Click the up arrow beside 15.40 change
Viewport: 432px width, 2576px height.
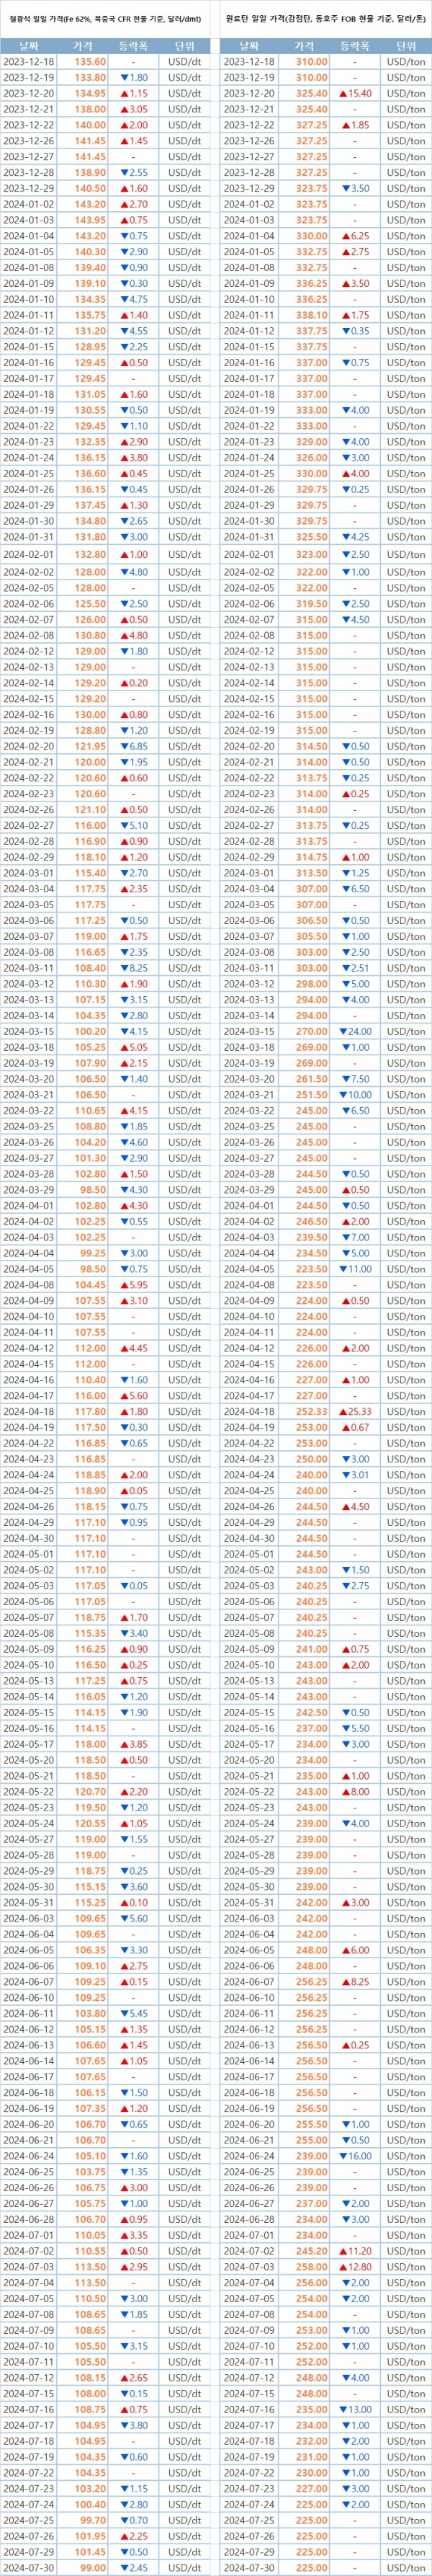343,93
